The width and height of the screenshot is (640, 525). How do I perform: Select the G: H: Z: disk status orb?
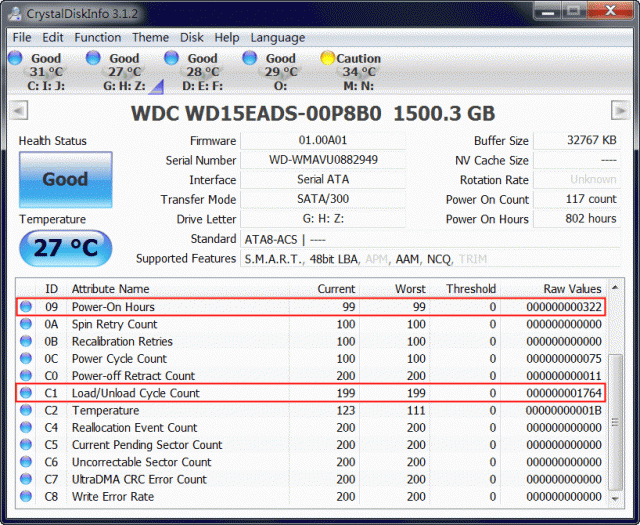(93, 58)
